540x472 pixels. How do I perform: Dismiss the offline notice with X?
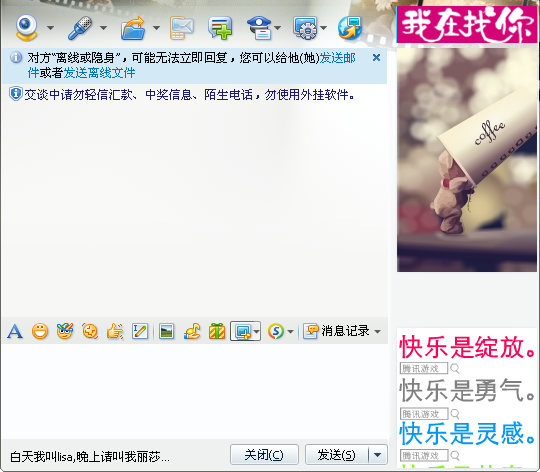tap(376, 57)
